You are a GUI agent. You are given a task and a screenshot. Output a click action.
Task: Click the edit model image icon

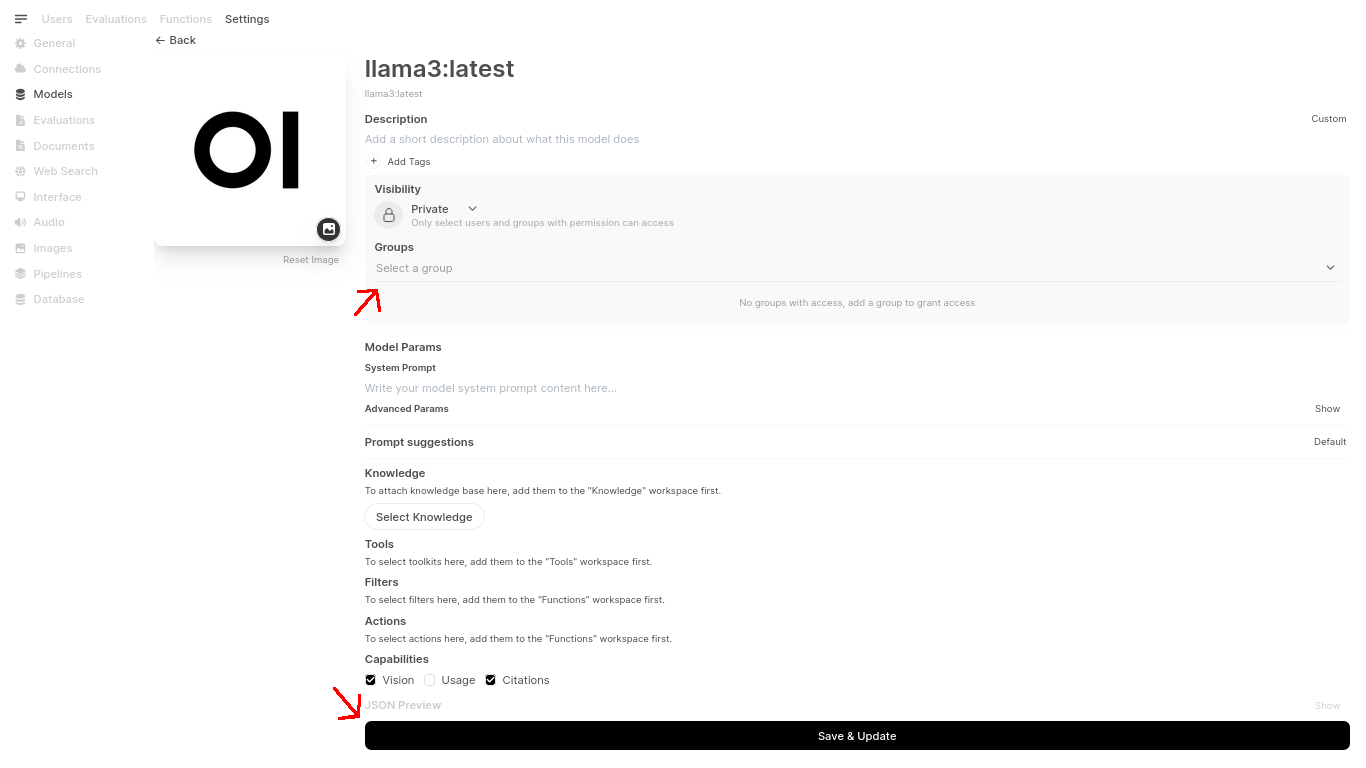tap(328, 229)
